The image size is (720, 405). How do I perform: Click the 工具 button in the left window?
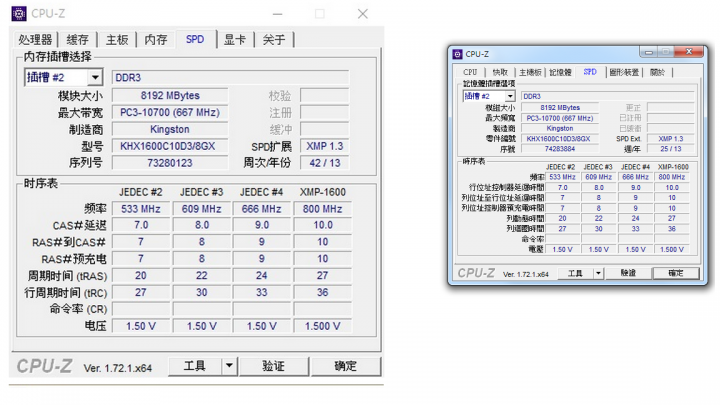pos(195,366)
